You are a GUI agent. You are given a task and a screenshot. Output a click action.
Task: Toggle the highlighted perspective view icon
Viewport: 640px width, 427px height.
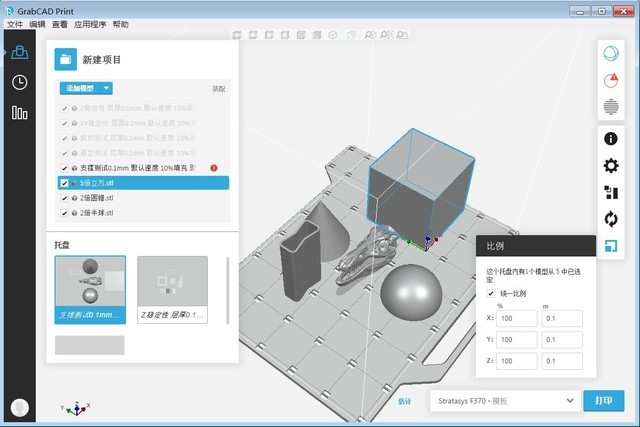(x=351, y=35)
